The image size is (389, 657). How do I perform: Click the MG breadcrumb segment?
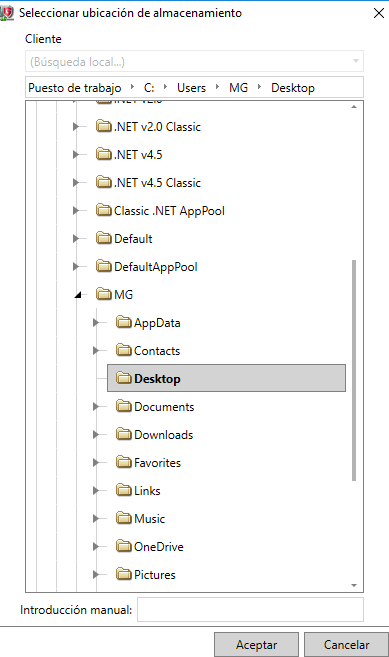pyautogui.click(x=238, y=88)
